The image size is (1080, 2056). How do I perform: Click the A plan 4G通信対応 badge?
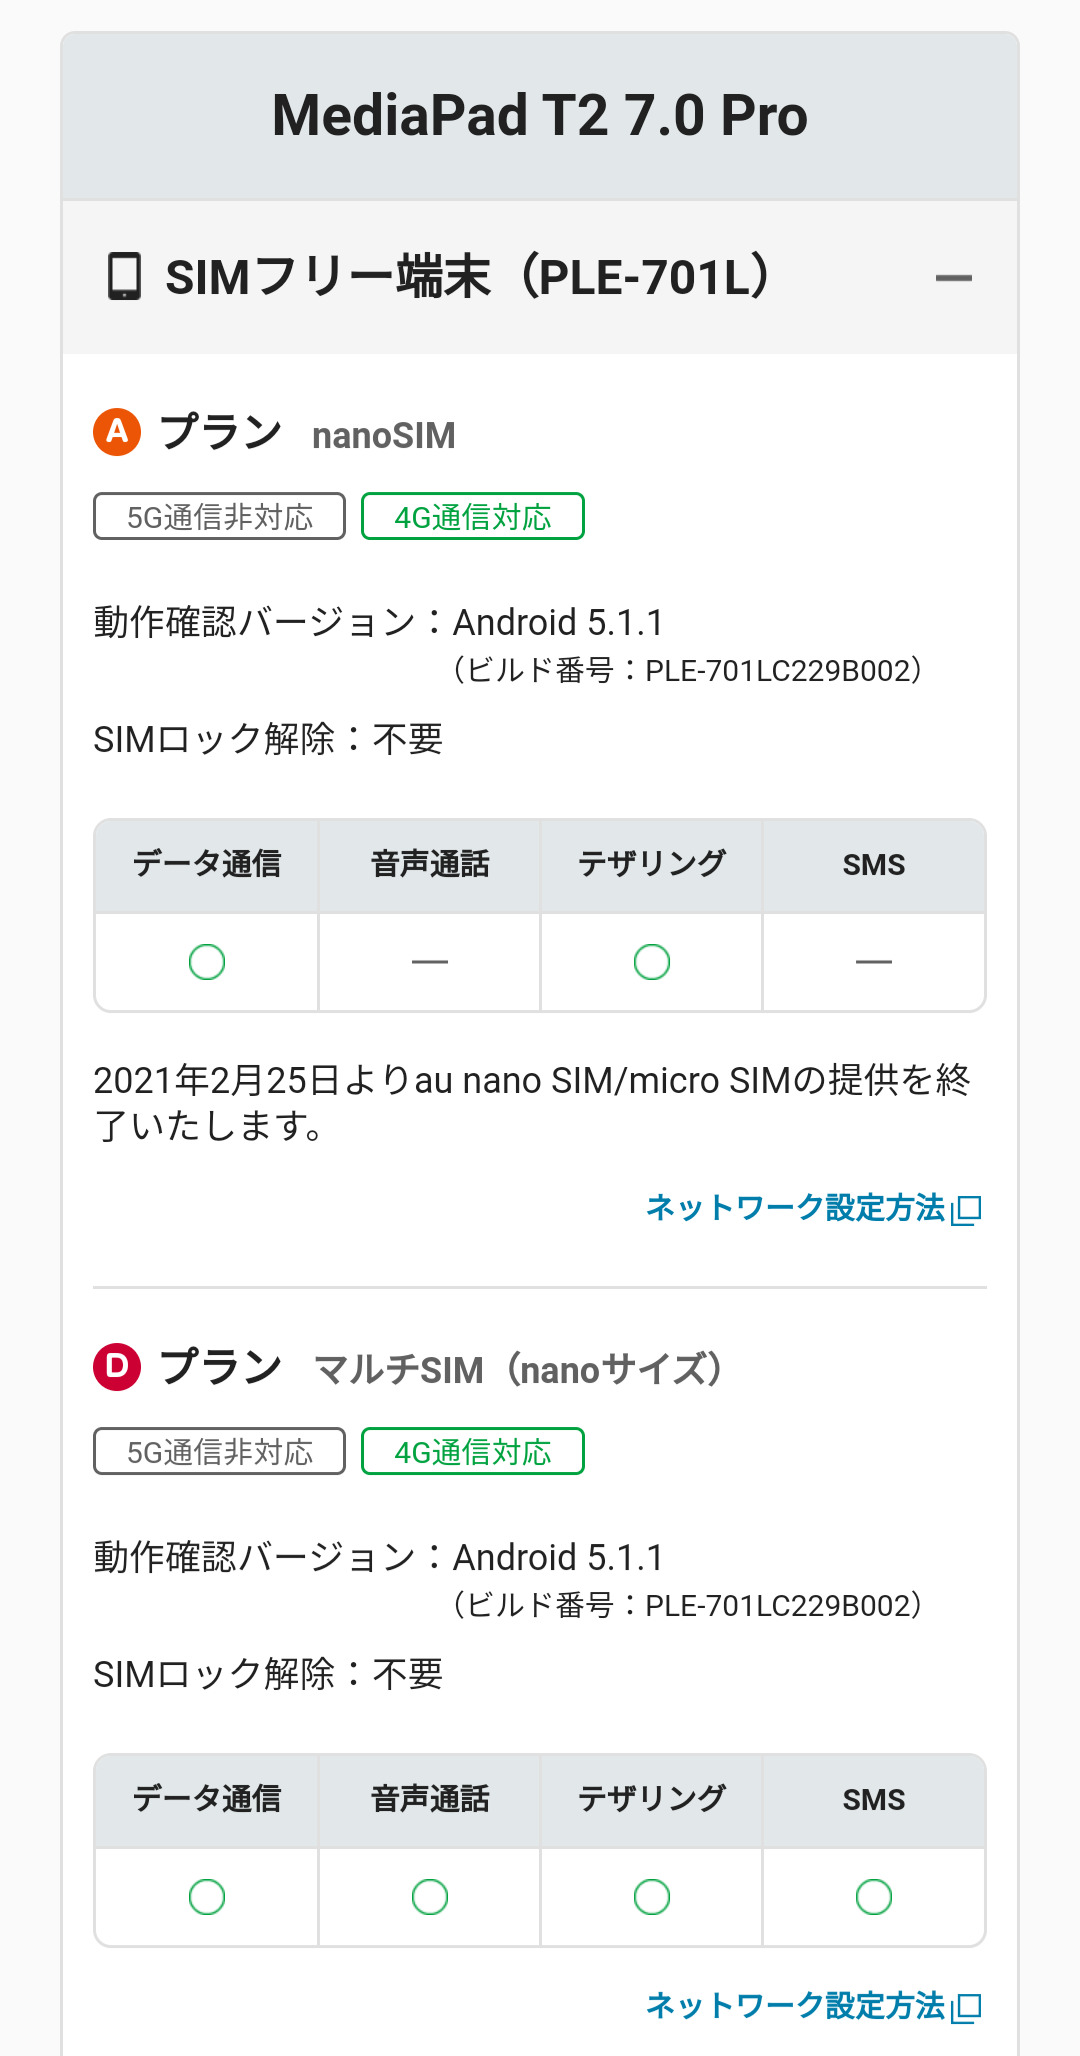click(x=472, y=517)
